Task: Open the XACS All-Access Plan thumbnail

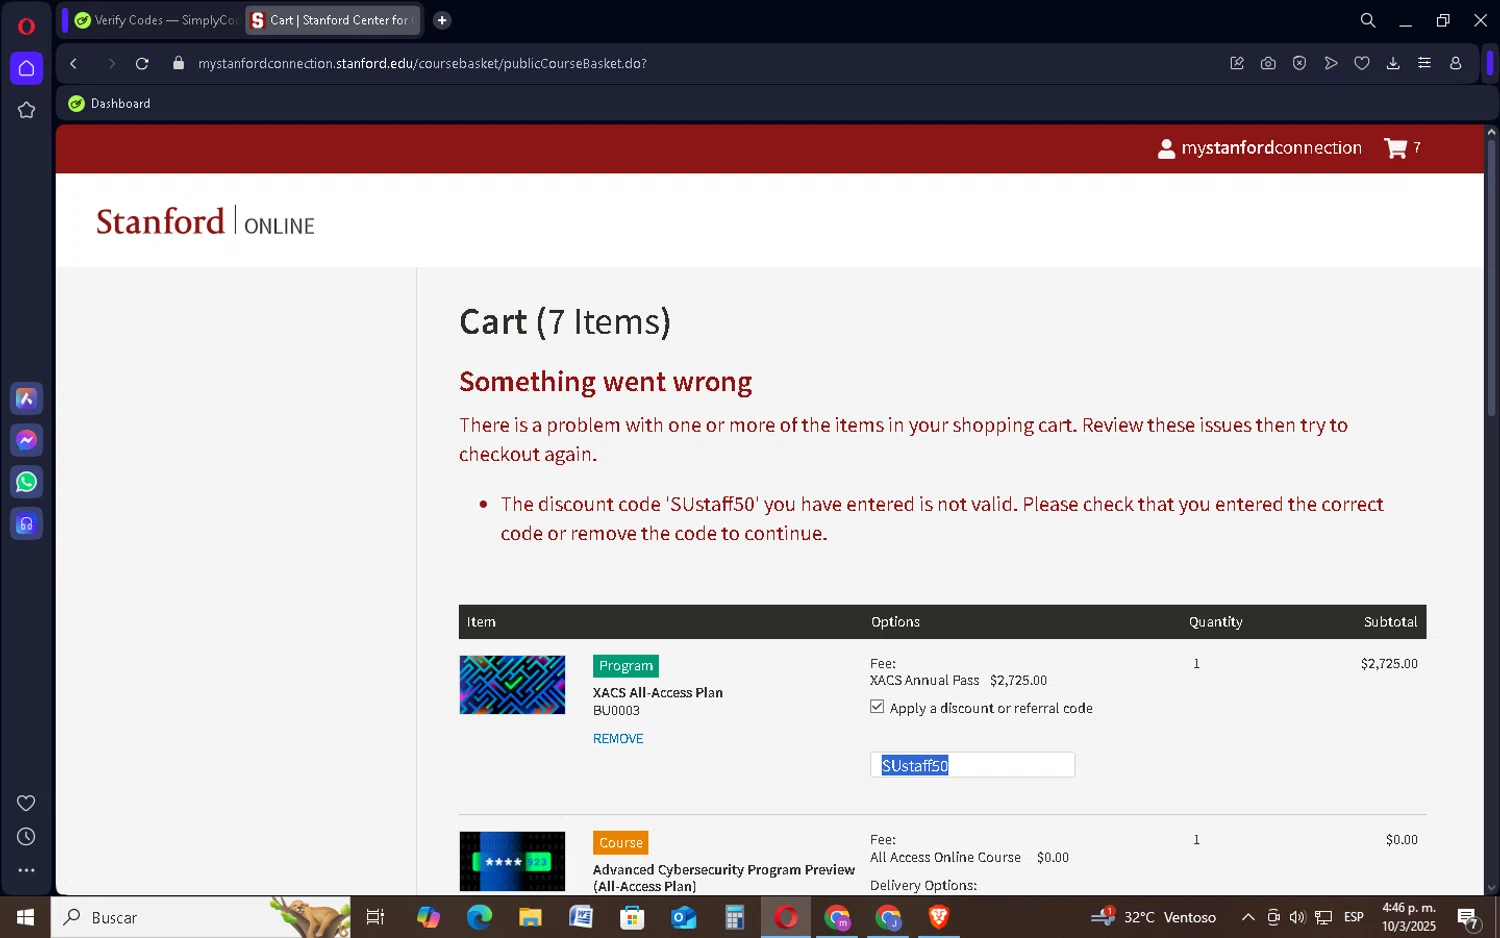Action: tap(512, 685)
